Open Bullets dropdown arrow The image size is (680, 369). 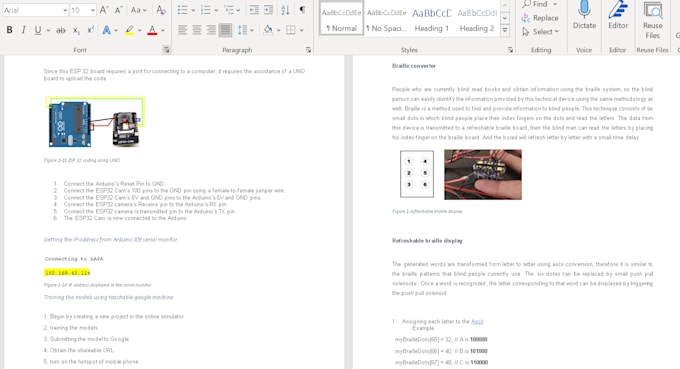(193, 10)
